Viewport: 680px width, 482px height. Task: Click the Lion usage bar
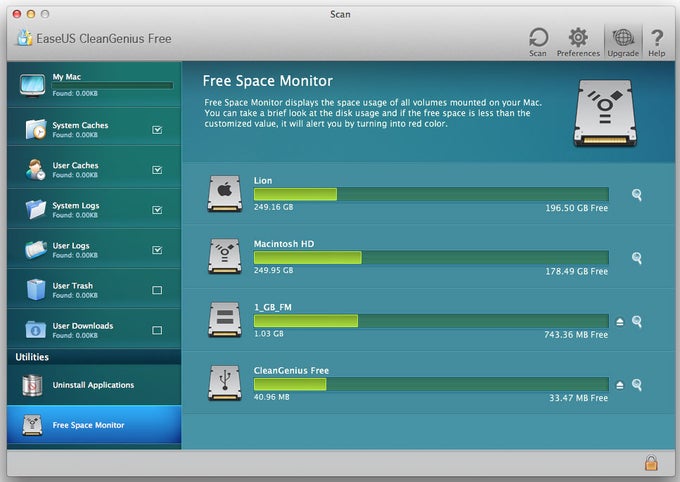431,194
